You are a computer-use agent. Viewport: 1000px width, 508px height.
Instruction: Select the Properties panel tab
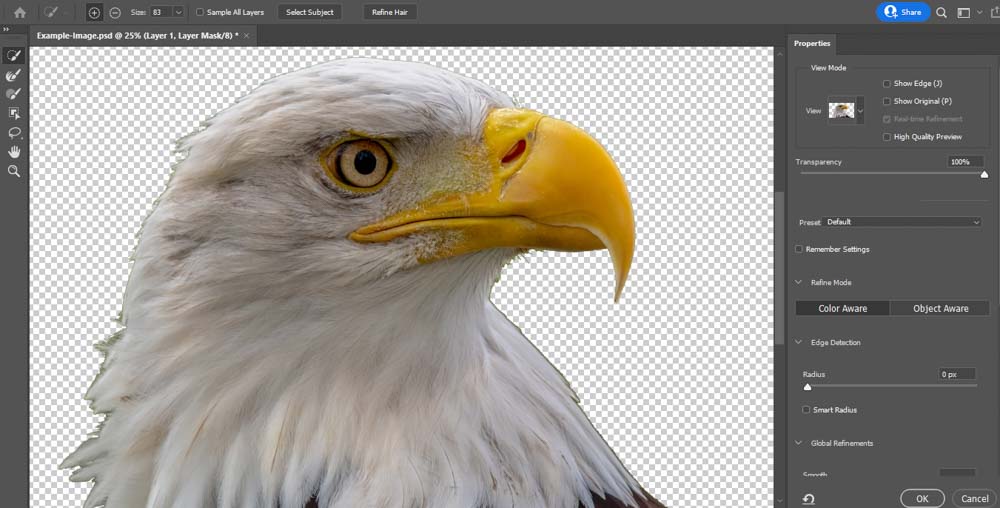(x=812, y=44)
